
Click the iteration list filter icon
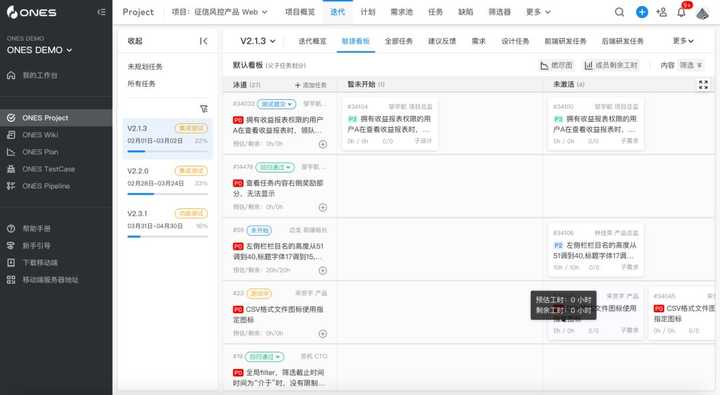tap(204, 108)
